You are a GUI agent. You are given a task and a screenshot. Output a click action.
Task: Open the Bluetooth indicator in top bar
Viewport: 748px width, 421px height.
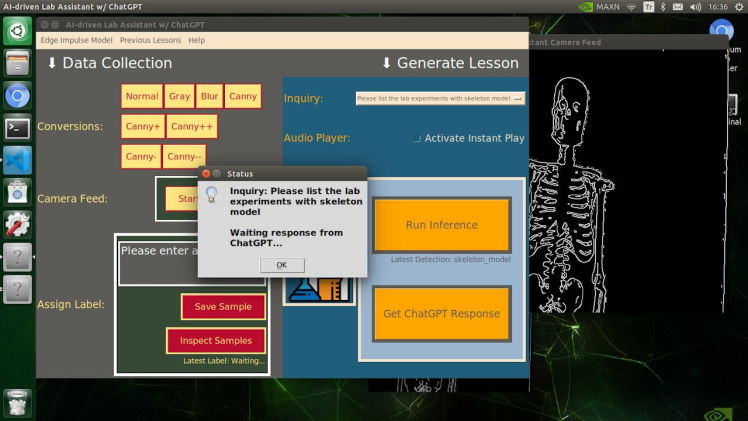663,7
